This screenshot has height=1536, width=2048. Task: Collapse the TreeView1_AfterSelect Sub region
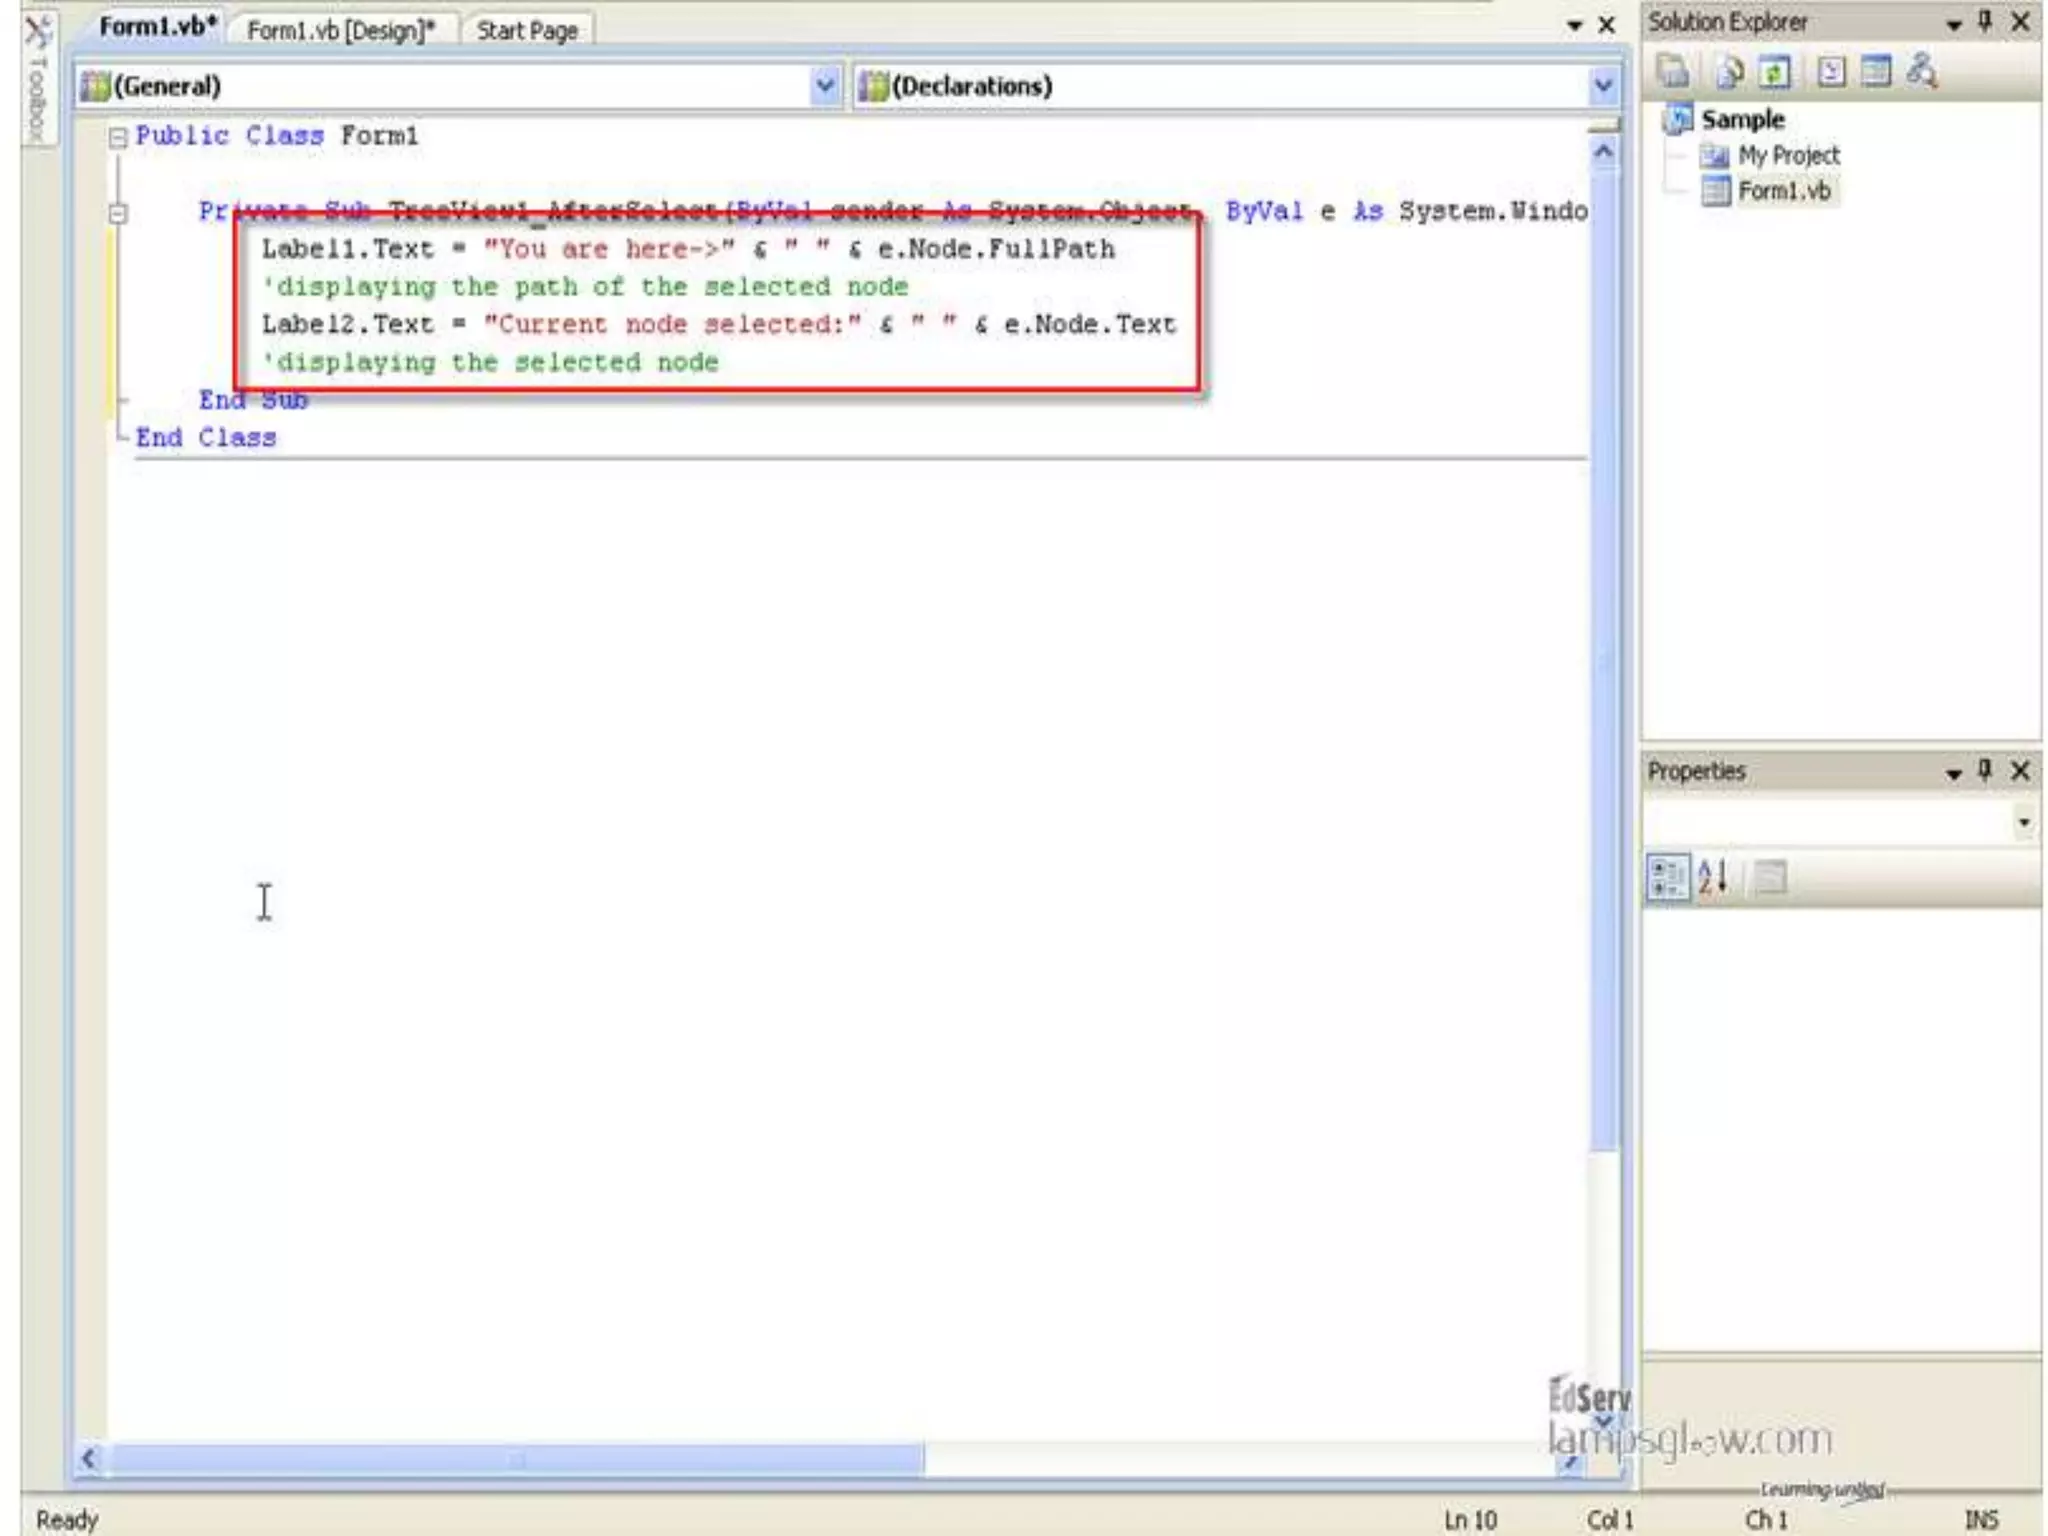(x=118, y=213)
